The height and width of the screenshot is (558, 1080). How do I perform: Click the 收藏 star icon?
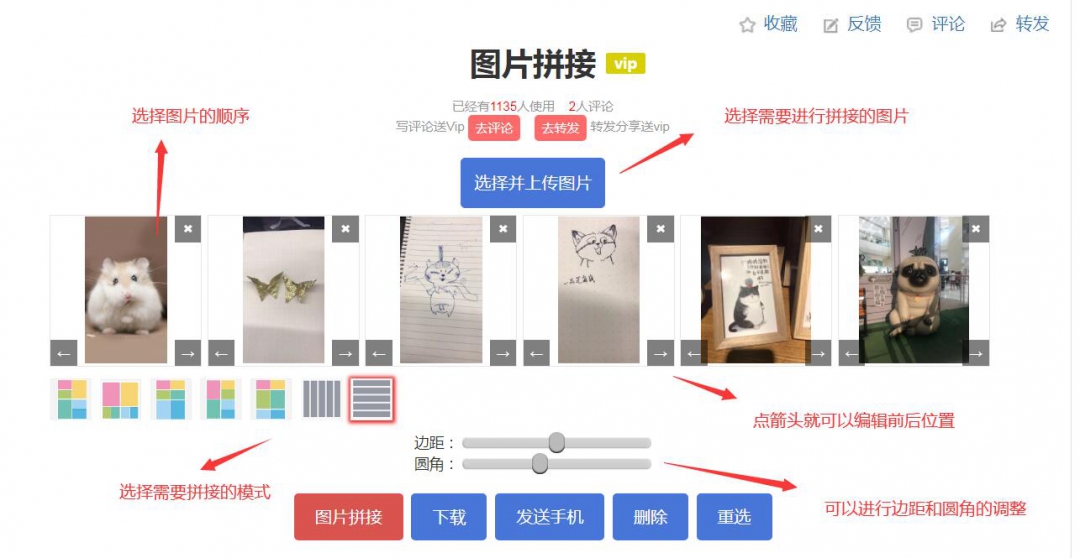747,25
